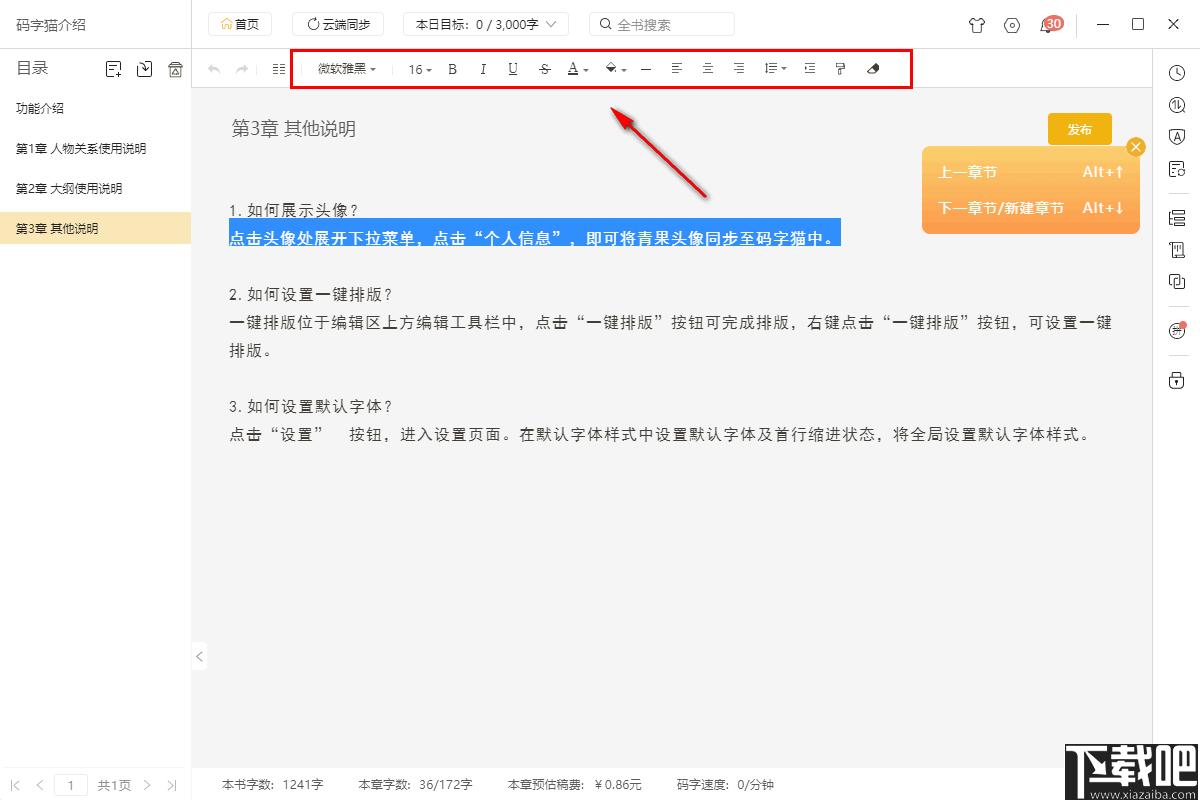Toggle italic formatting (I)
This screenshot has height=800, width=1200.
[483, 69]
